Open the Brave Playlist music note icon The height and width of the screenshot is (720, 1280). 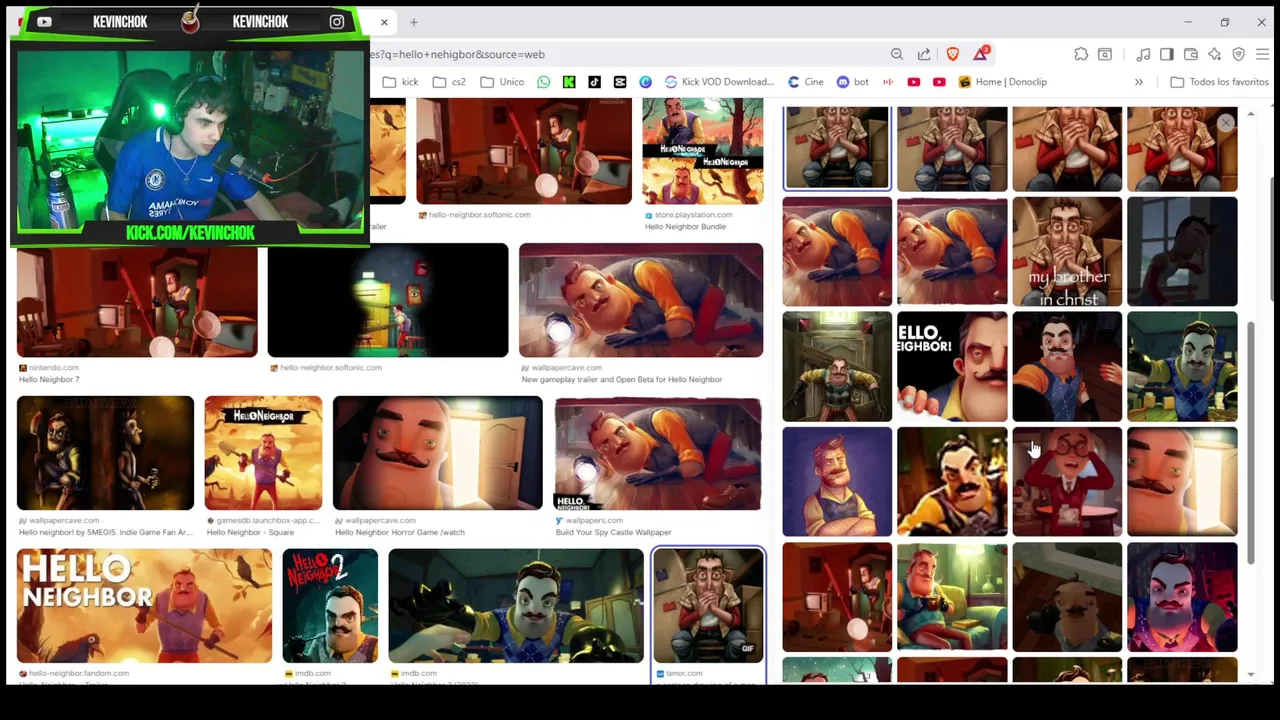[1143, 54]
